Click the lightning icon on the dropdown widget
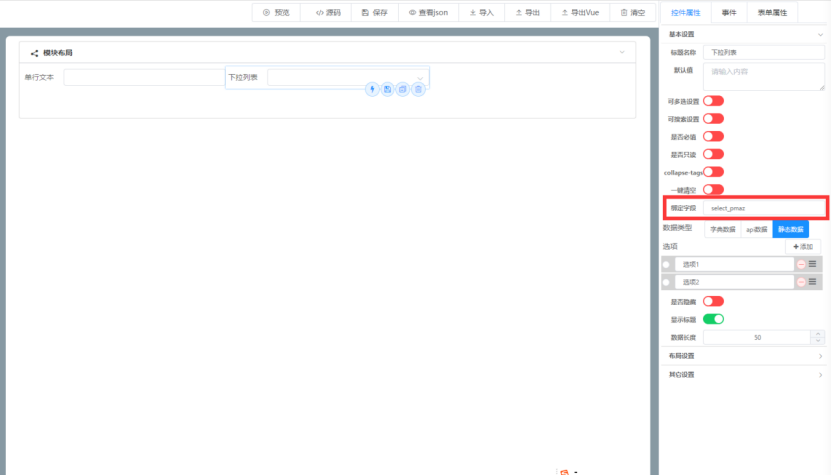The height and width of the screenshot is (475, 831). (x=373, y=89)
